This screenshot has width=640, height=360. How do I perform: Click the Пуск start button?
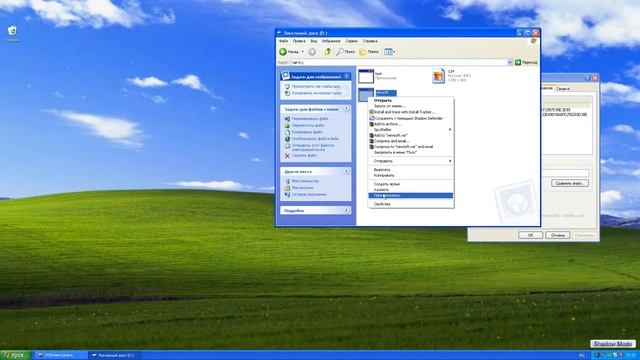[x=16, y=355]
